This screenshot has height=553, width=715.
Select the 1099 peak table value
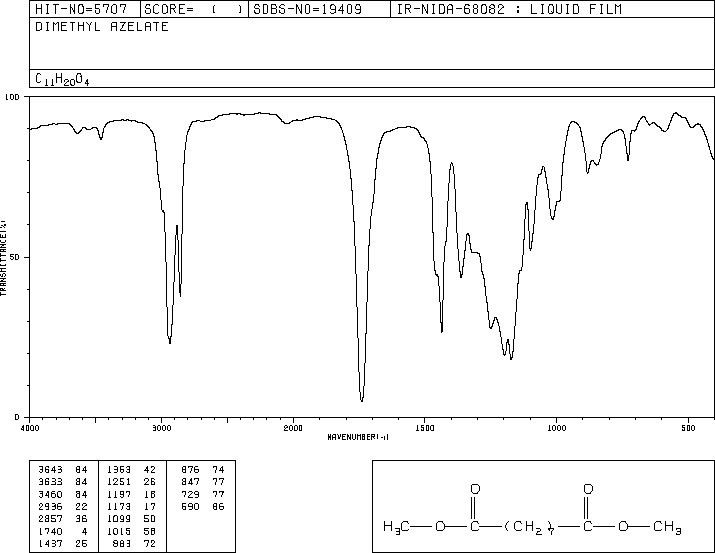pyautogui.click(x=119, y=519)
